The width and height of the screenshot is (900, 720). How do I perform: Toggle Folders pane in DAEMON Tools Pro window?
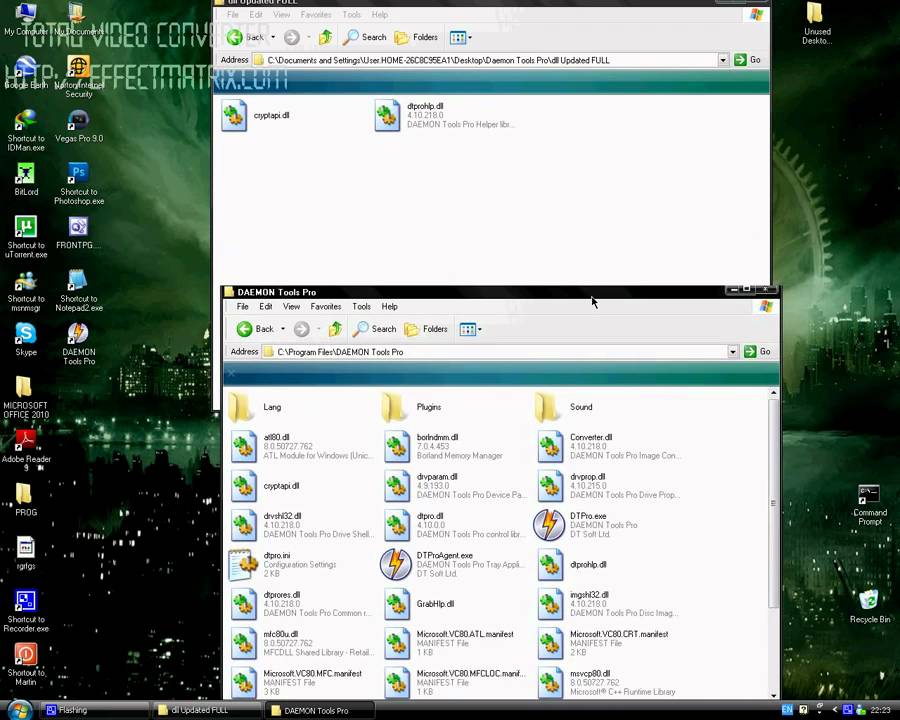[426, 329]
